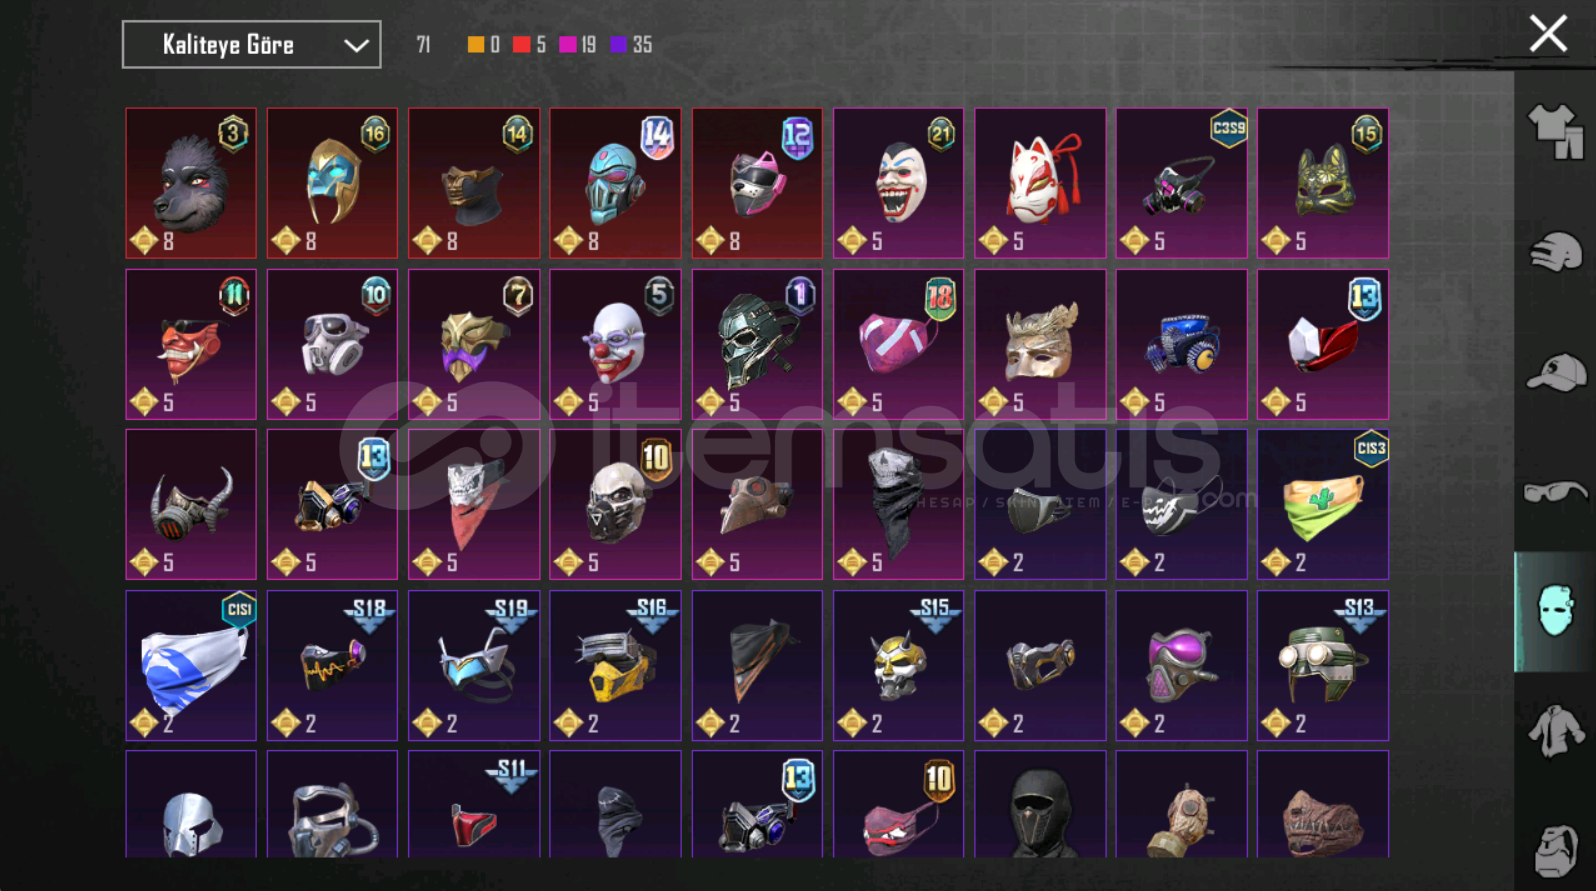The height and width of the screenshot is (891, 1596).
Task: Open the cap headwear category icon
Action: point(1555,372)
